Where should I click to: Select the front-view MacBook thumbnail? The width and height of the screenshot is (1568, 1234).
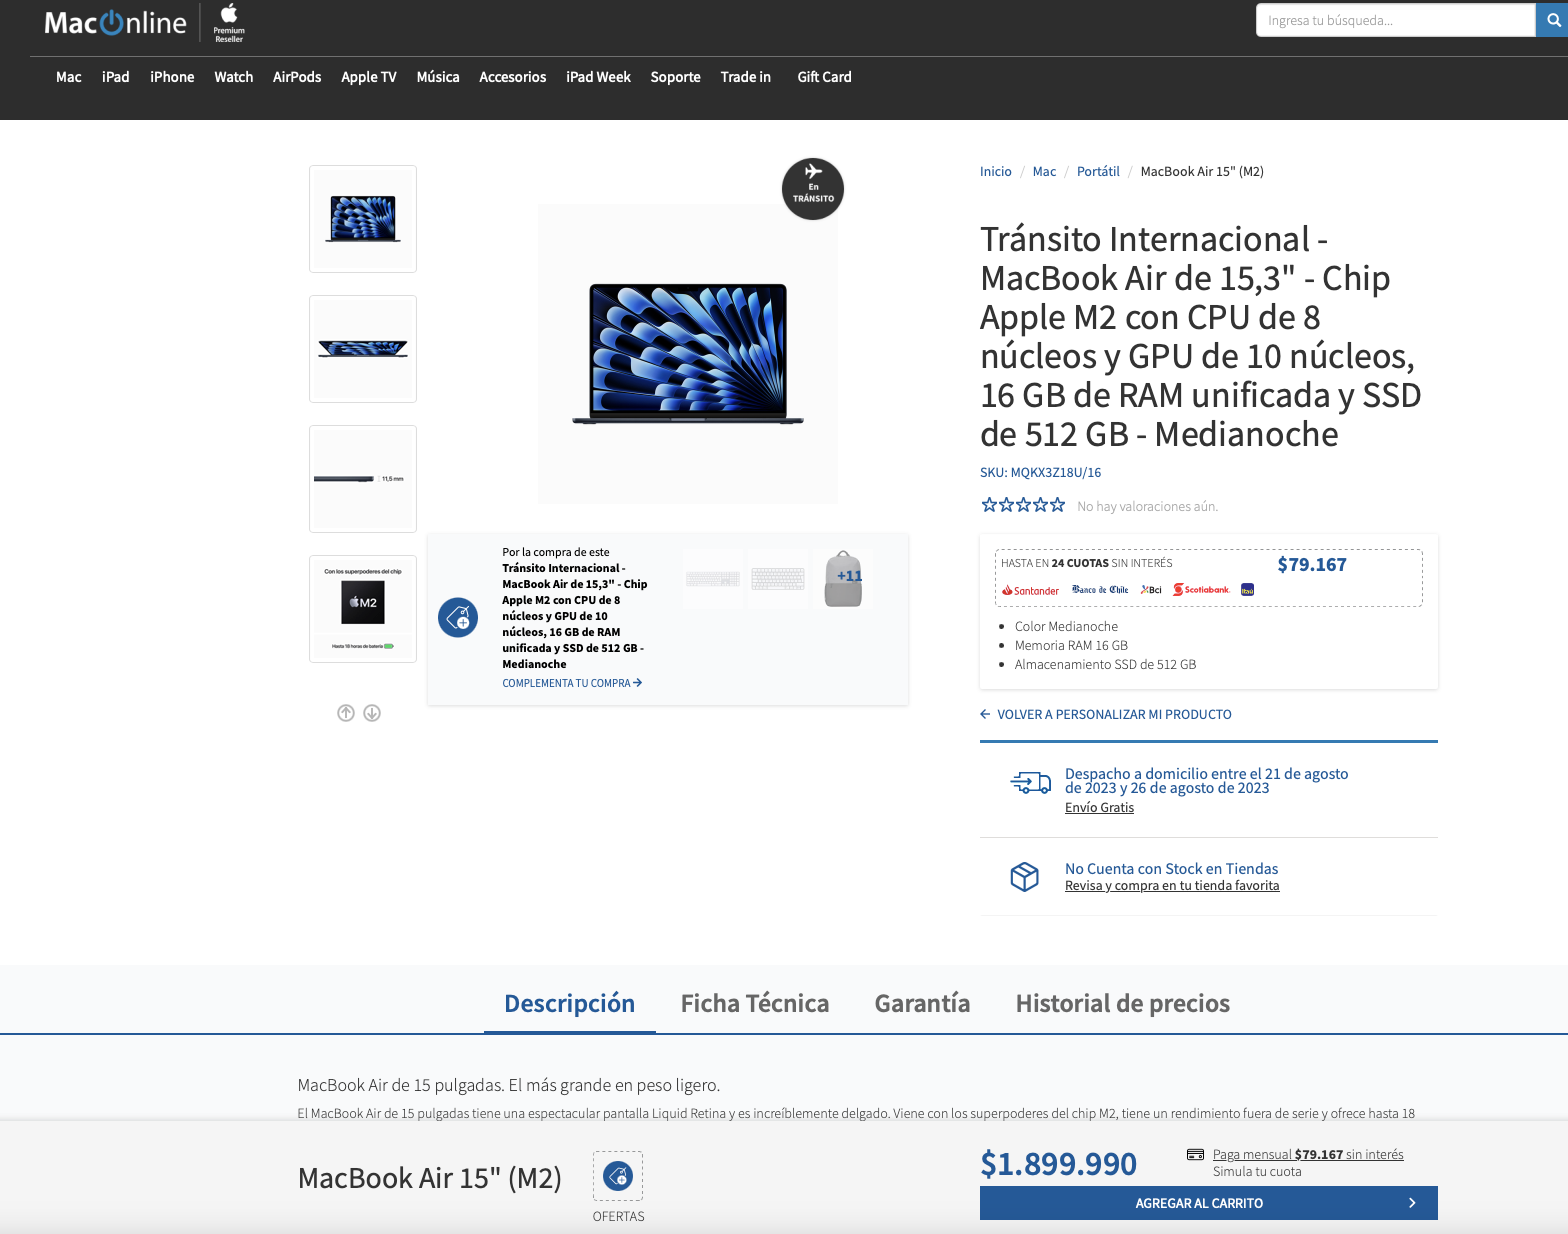point(363,219)
